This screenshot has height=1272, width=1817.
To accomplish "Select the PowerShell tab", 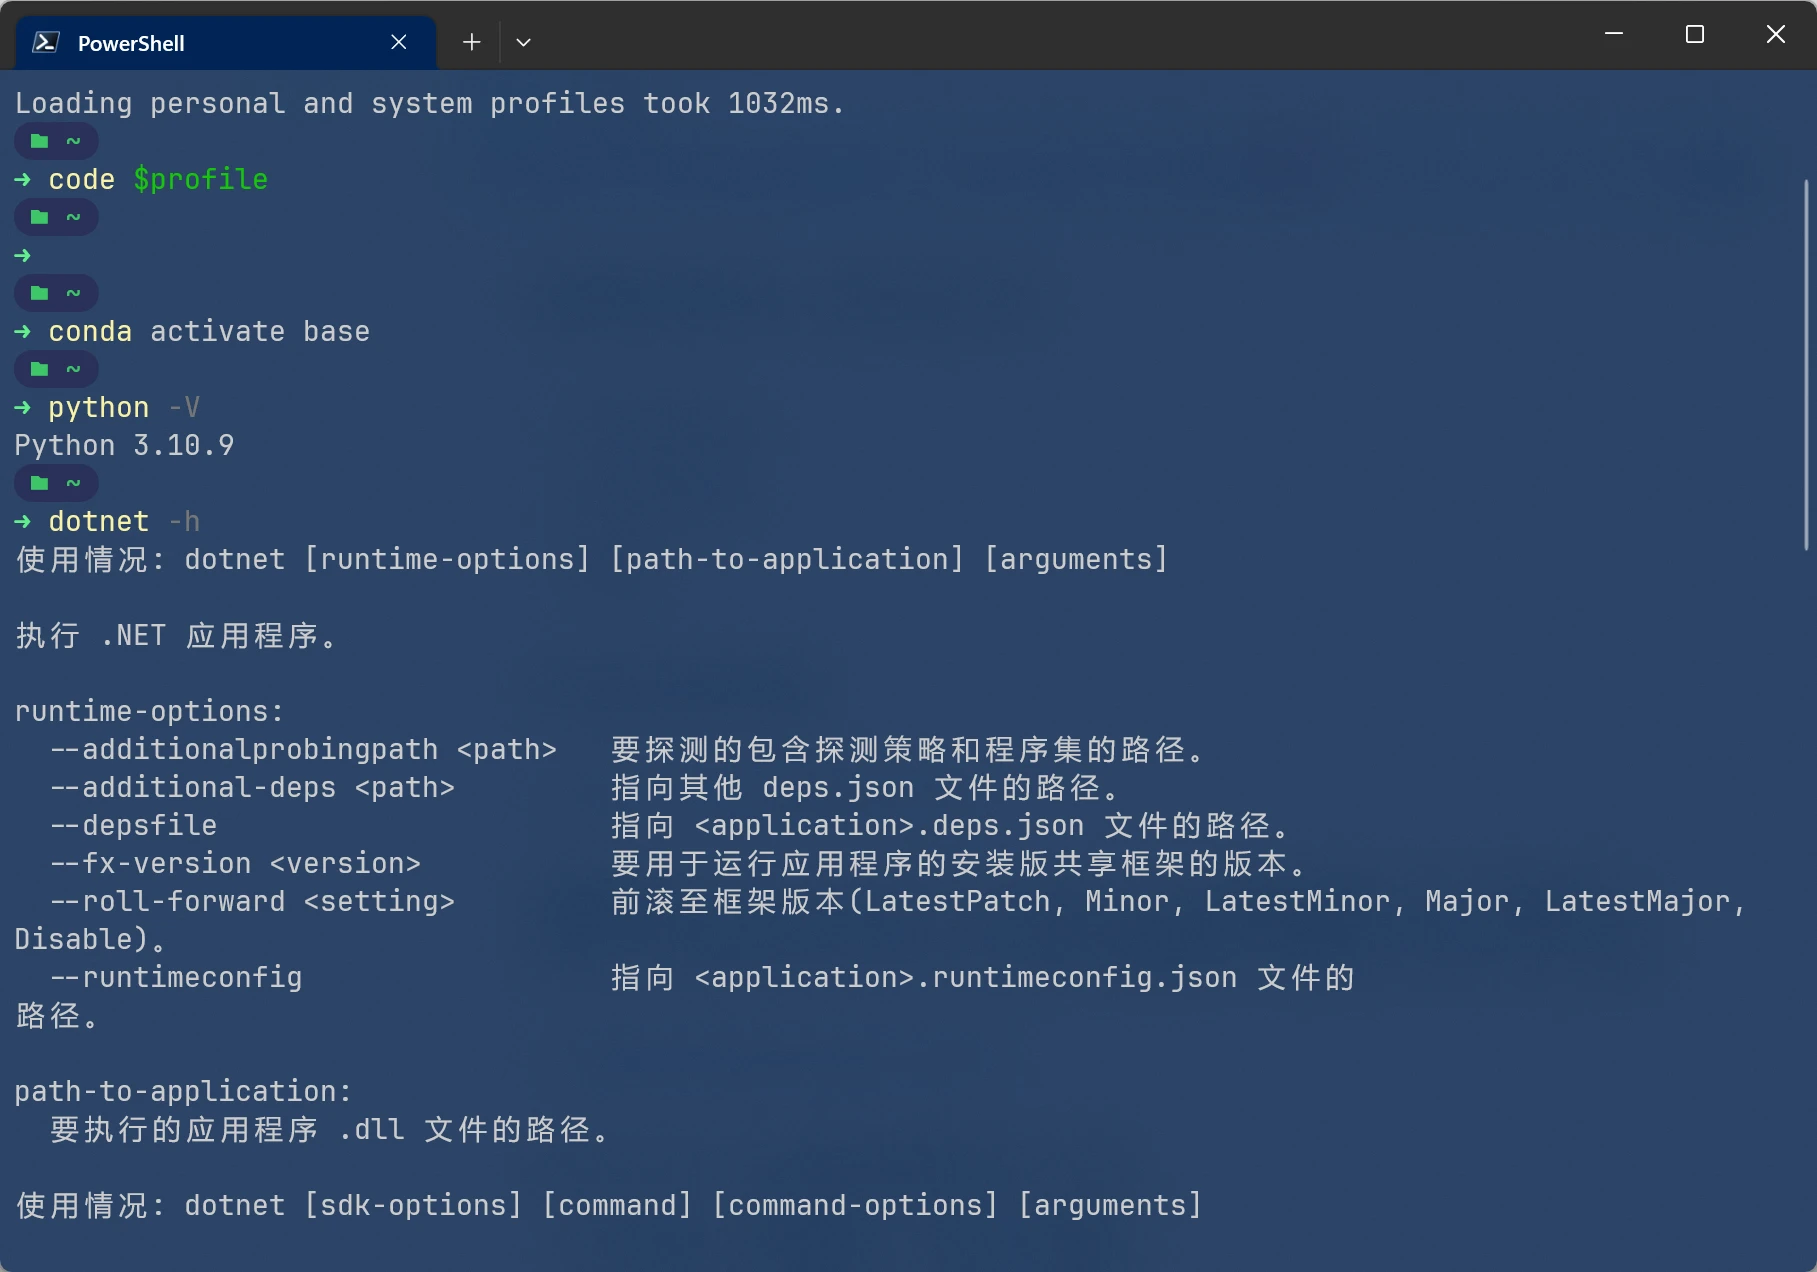I will [226, 43].
